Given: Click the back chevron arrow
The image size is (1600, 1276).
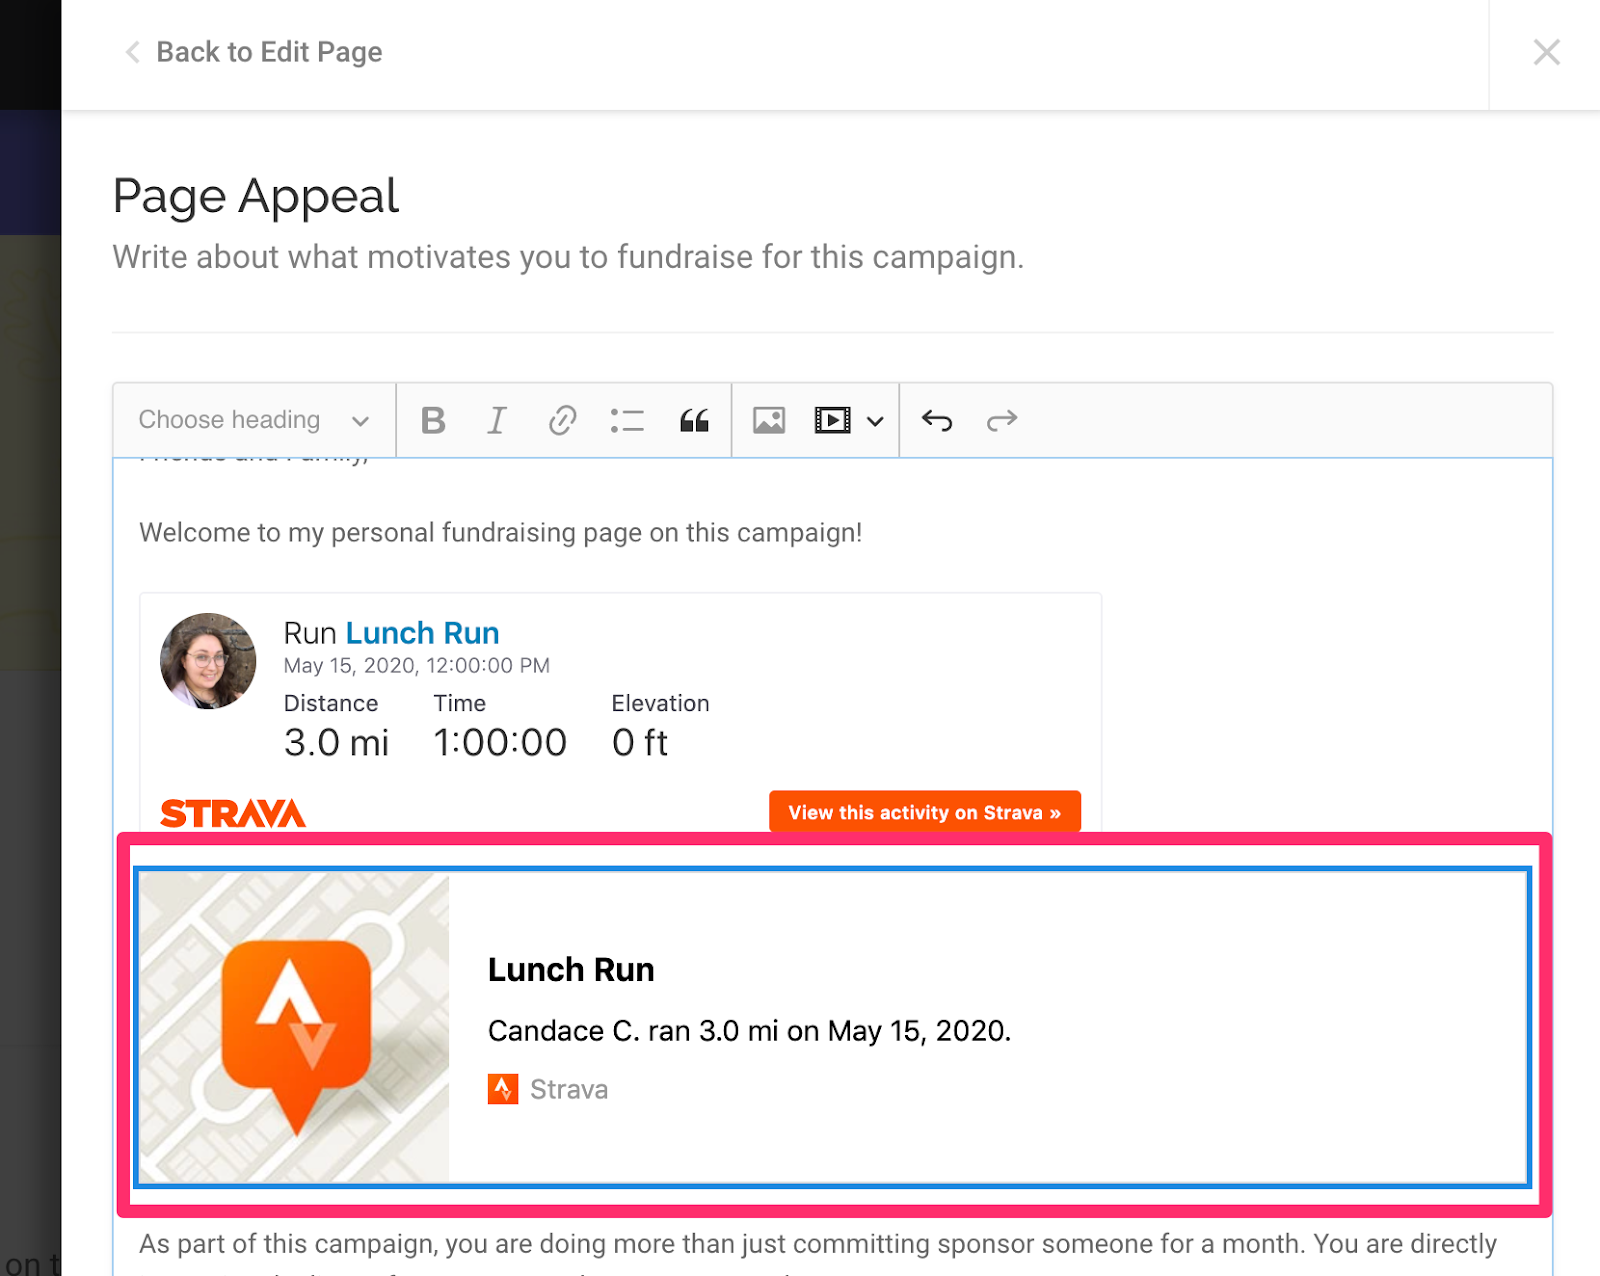Looking at the screenshot, I should (x=132, y=52).
